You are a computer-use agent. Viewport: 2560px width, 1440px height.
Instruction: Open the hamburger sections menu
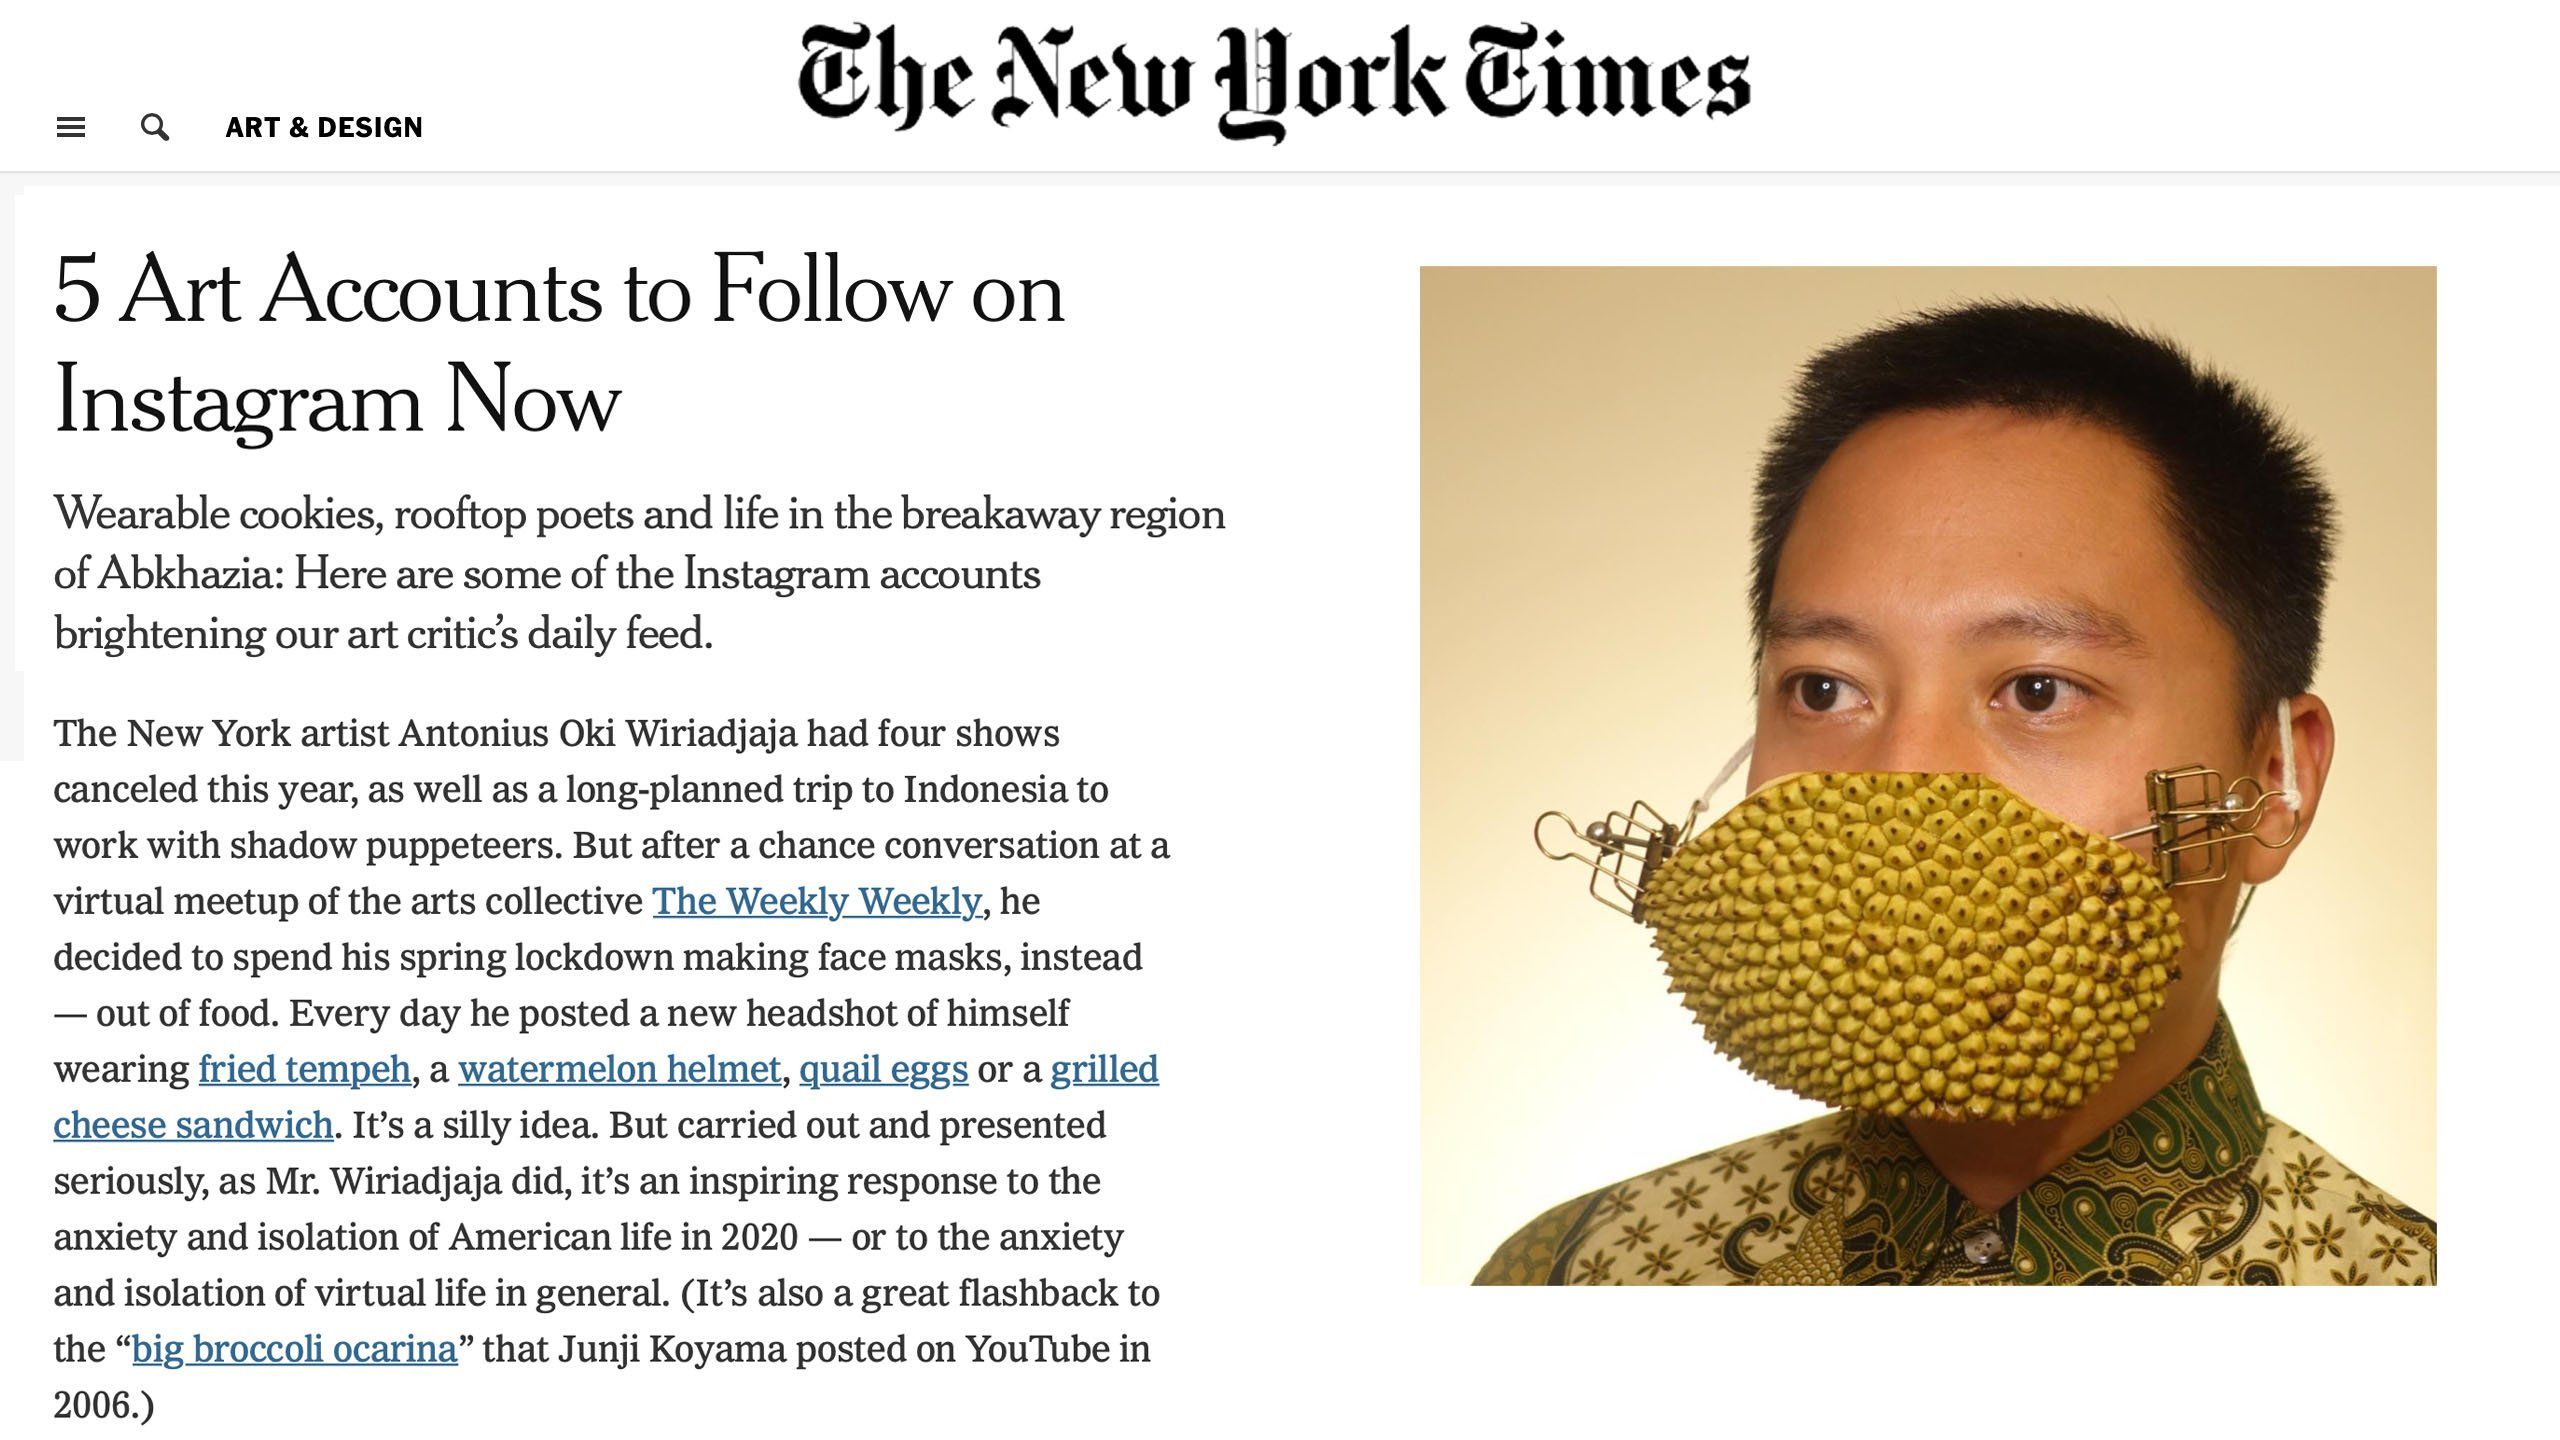71,127
